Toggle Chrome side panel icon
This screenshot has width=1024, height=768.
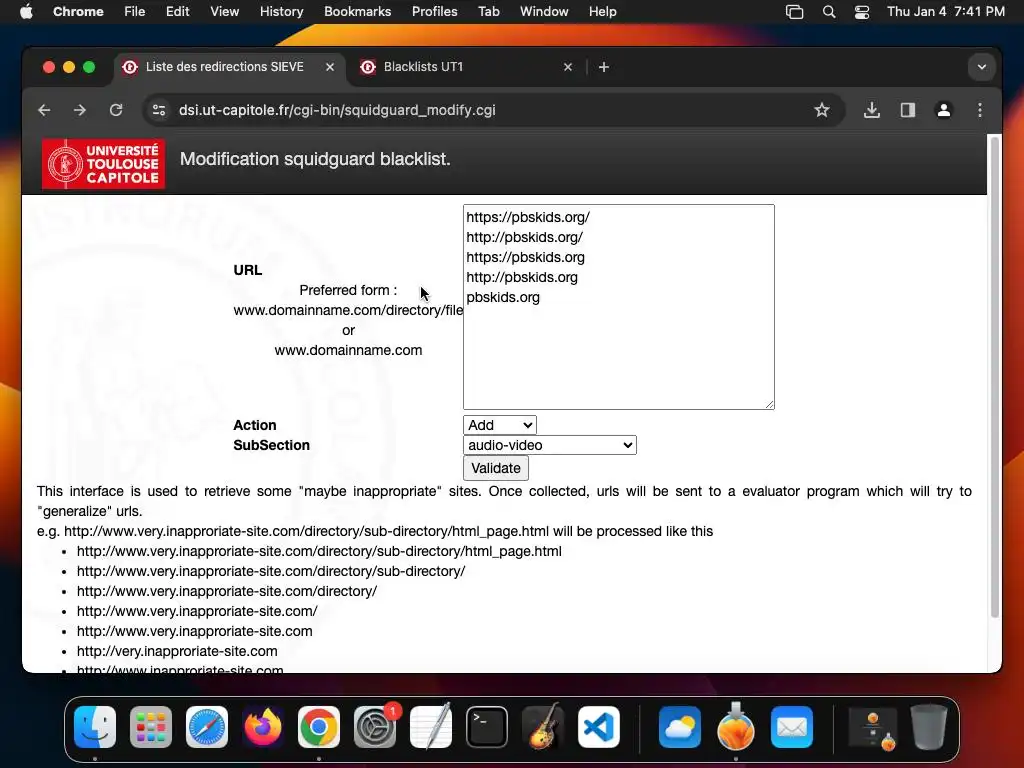coord(908,110)
